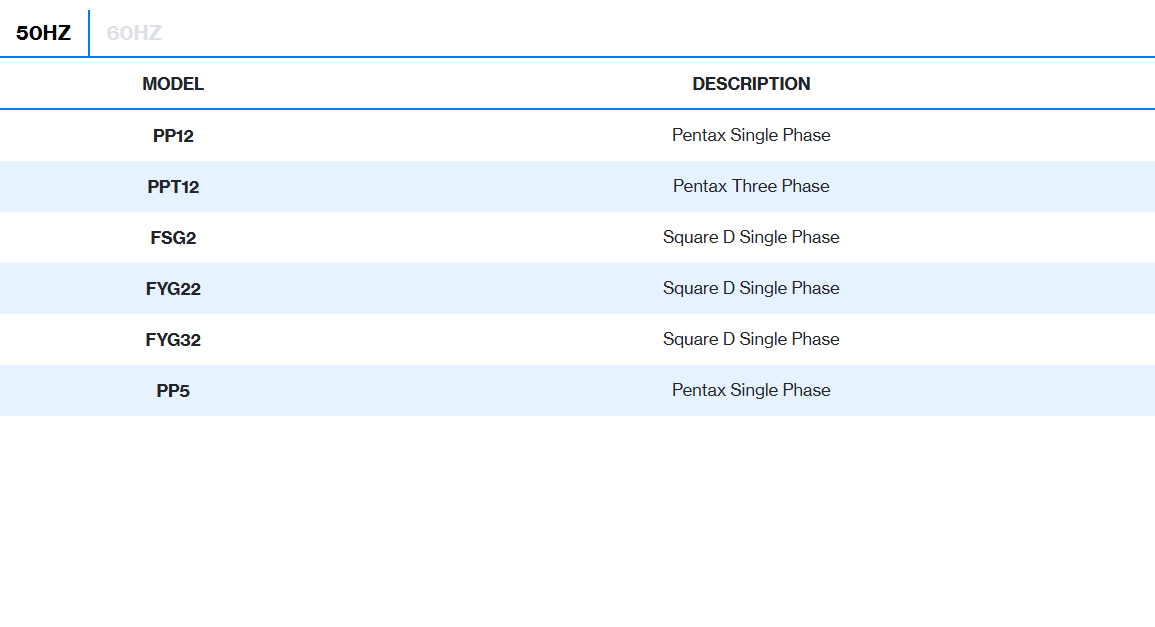This screenshot has width=1155, height=627.
Task: Click PP5's Pentax Single Phase description
Action: pos(751,390)
